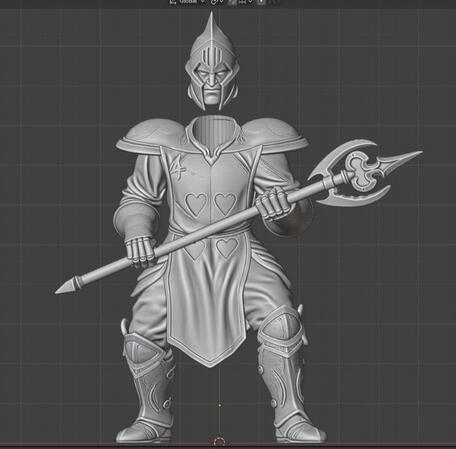The image size is (456, 449).
Task: Open the Global transform orientation dropdown
Action: pos(187,2)
